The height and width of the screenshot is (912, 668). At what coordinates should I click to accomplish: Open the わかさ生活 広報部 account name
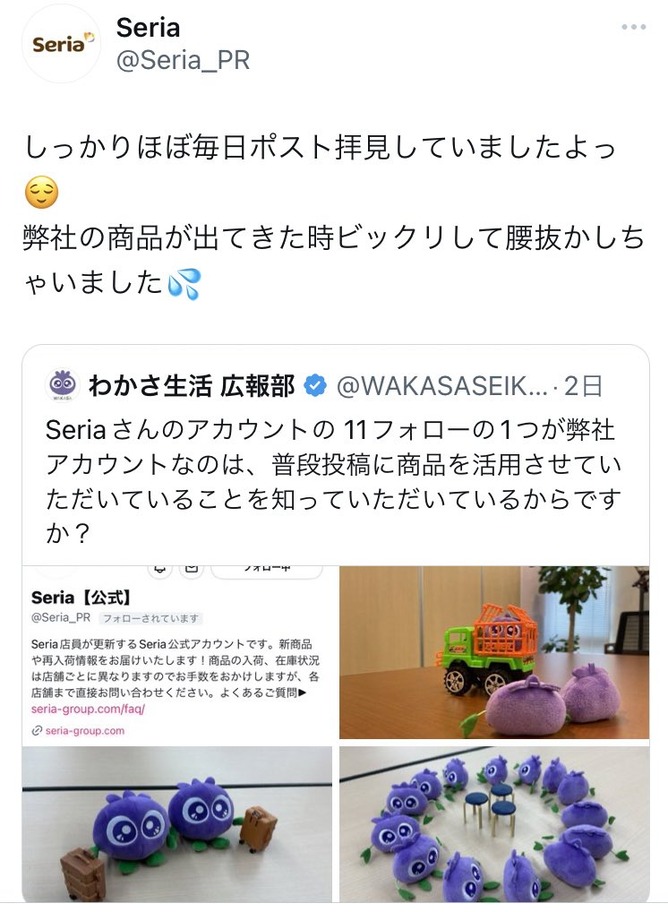tap(191, 386)
